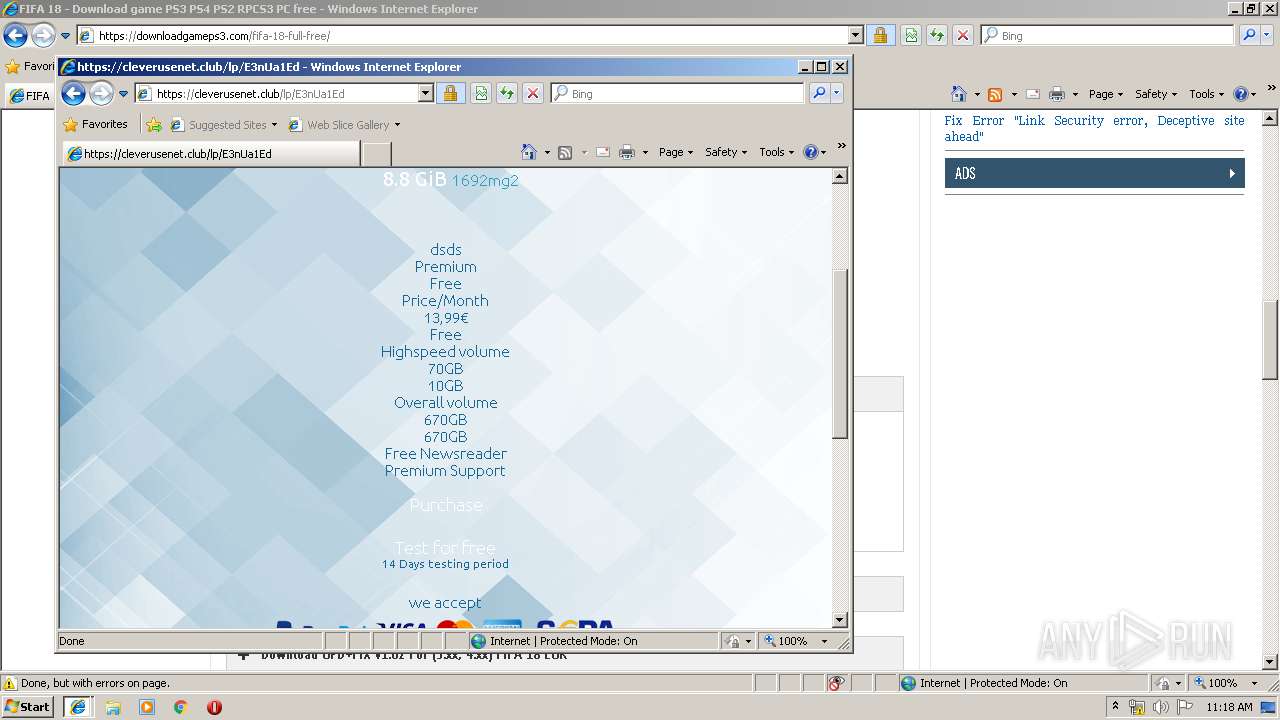Click Read Mail icon in main window command bar
Screen dimensions: 1280x720
pyautogui.click(x=1033, y=94)
